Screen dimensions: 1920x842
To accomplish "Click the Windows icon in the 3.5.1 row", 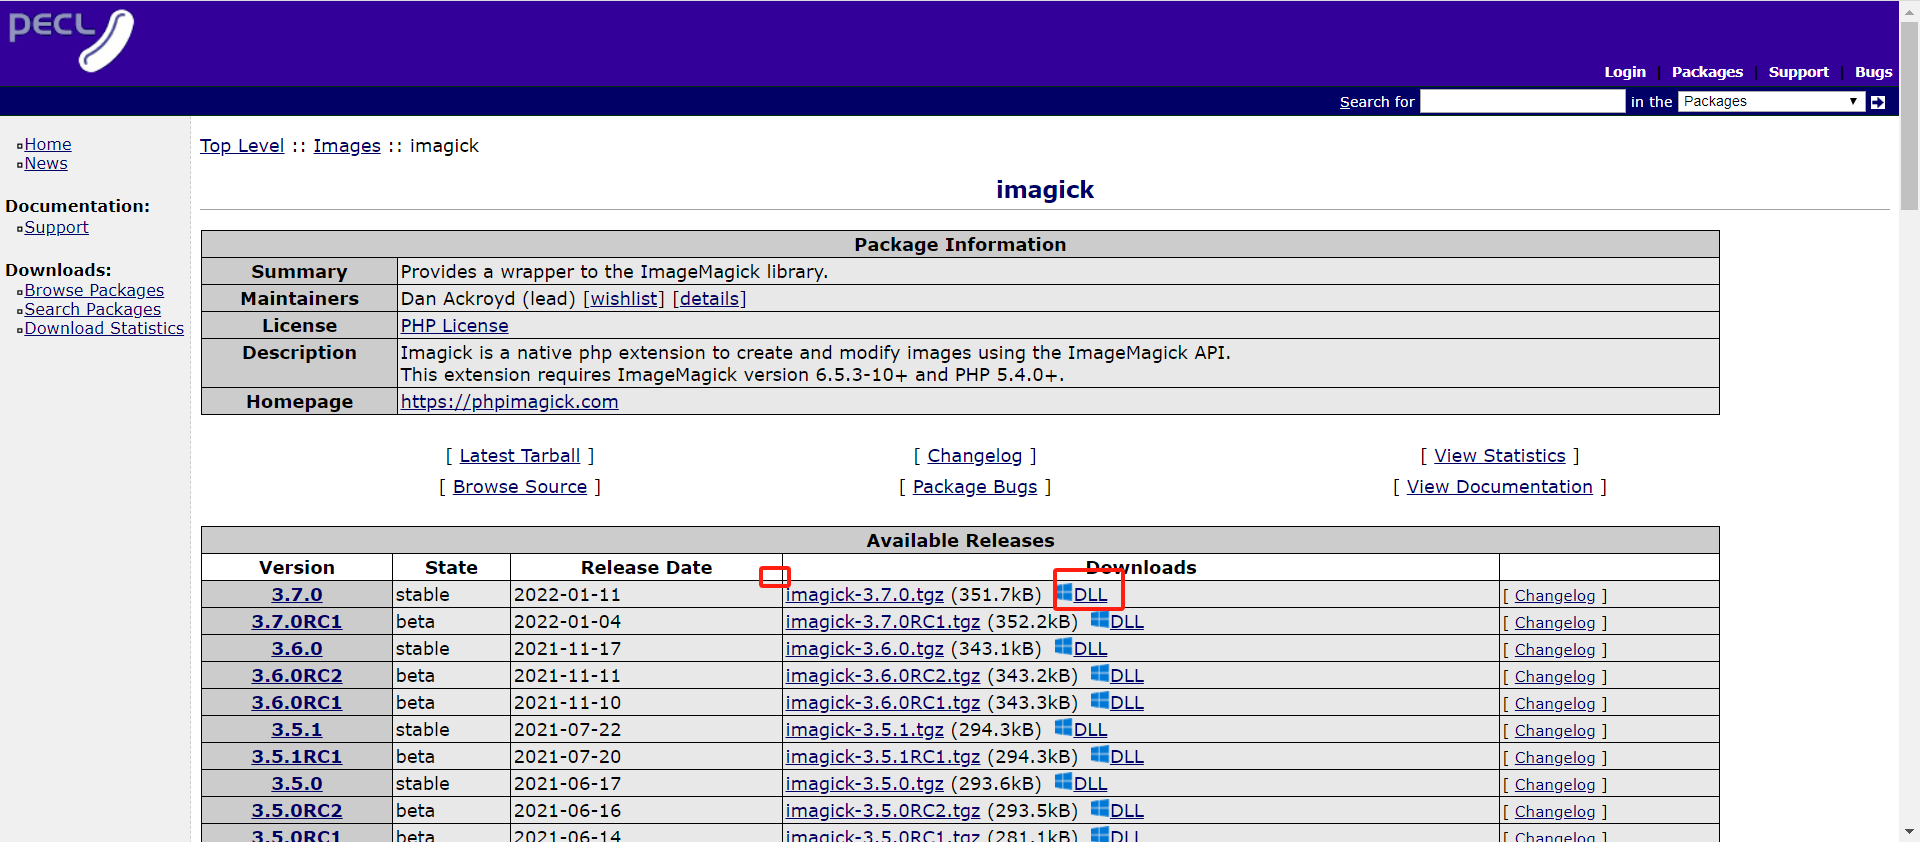I will point(1064,728).
